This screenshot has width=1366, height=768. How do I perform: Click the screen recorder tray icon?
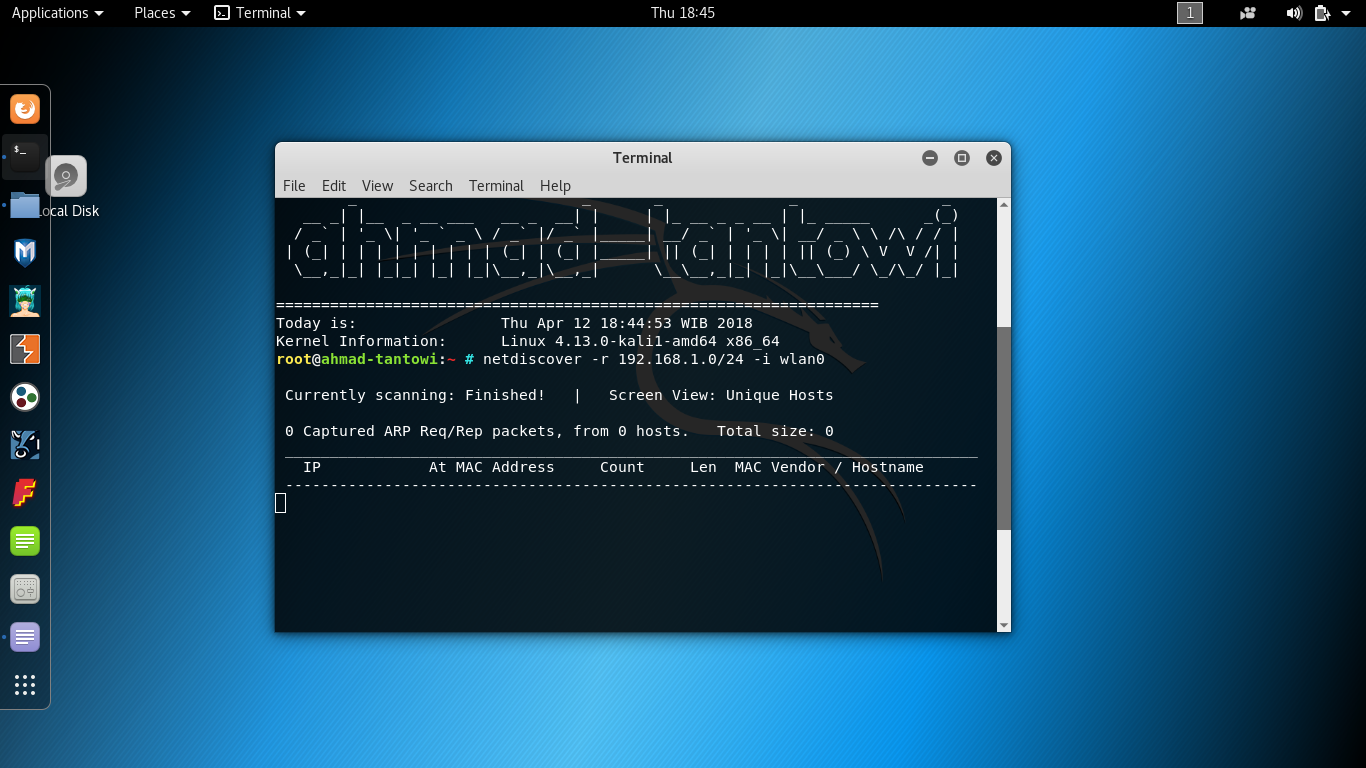(x=1247, y=13)
